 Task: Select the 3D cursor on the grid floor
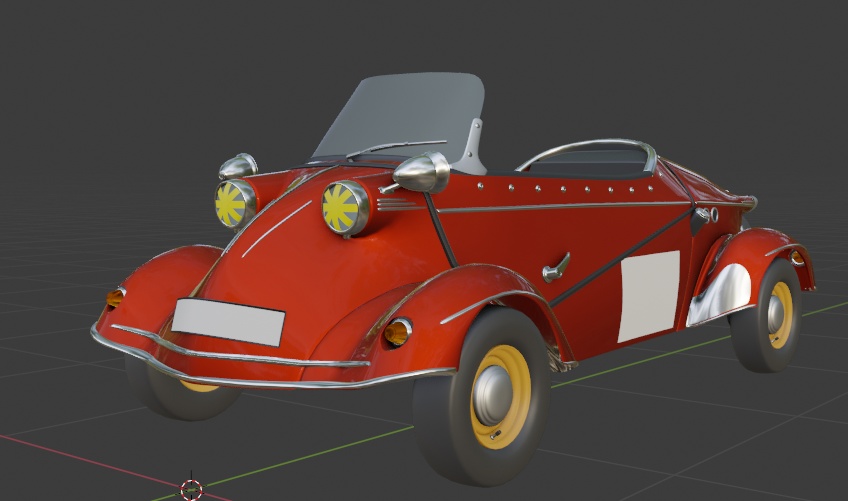pyautogui.click(x=191, y=490)
